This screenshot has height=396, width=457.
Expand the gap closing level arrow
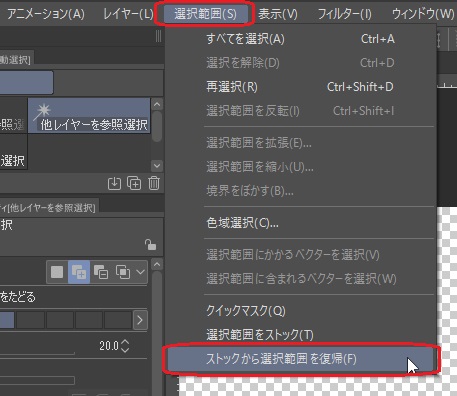(x=140, y=320)
